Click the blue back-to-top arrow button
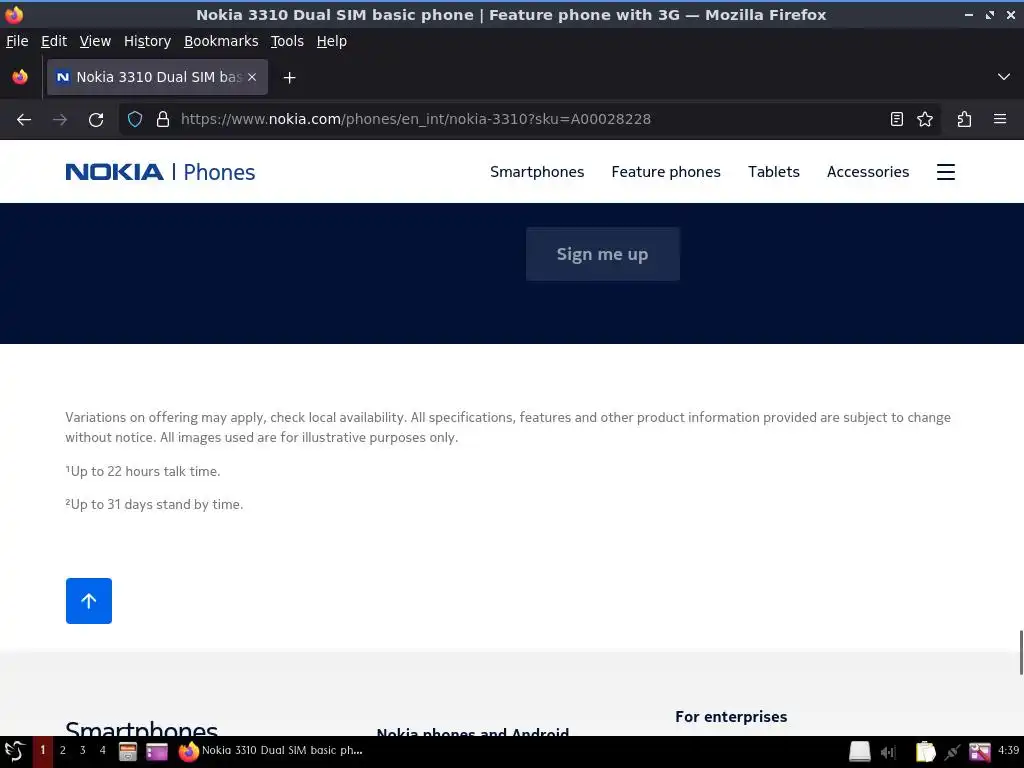The width and height of the screenshot is (1024, 768). coord(89,601)
